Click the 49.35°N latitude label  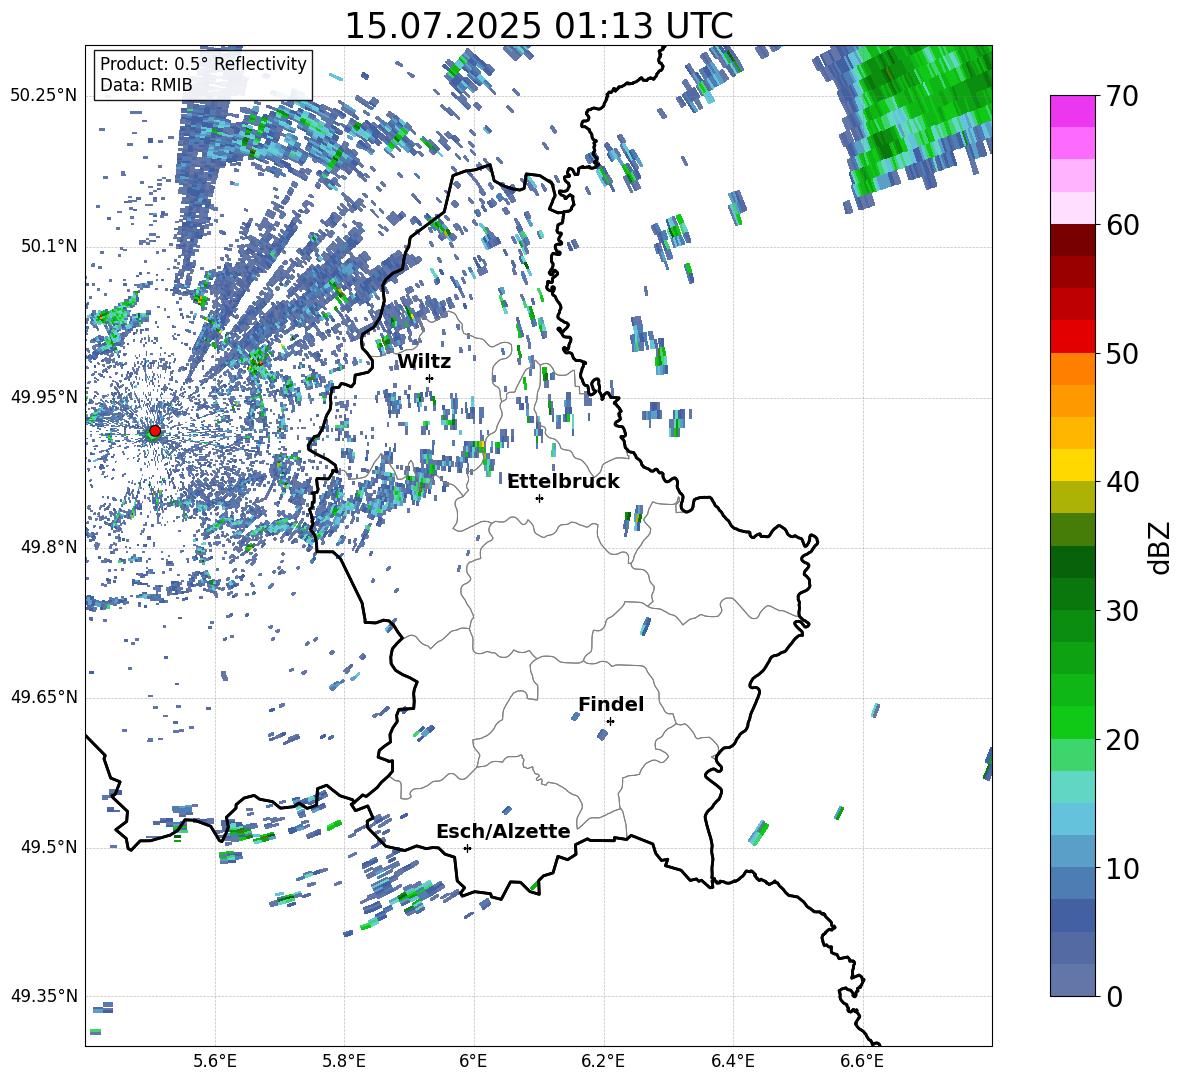click(x=44, y=996)
